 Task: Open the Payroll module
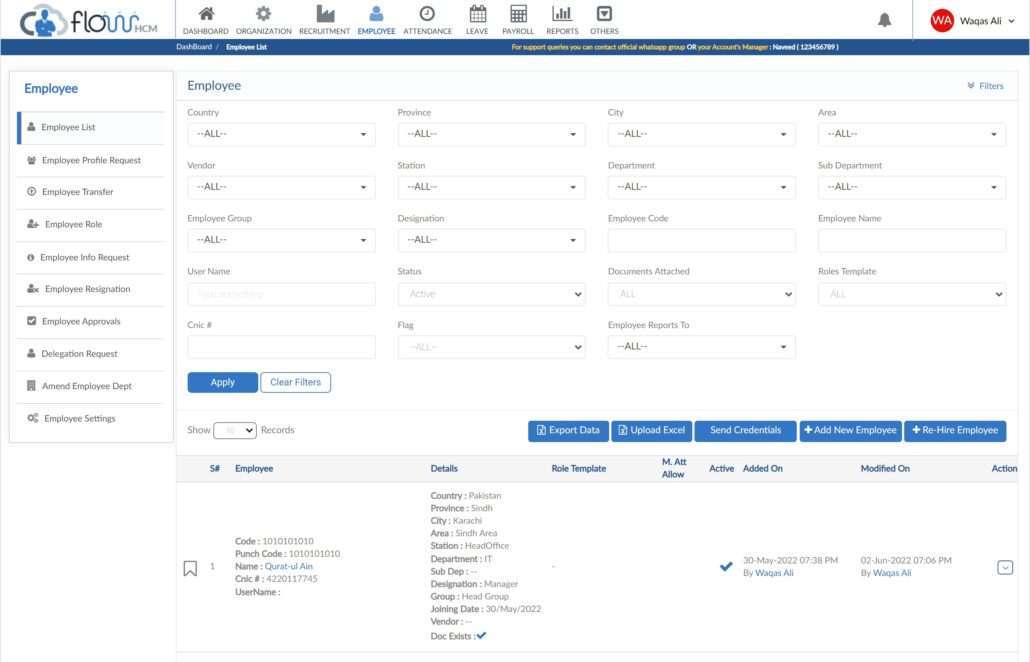pos(517,18)
